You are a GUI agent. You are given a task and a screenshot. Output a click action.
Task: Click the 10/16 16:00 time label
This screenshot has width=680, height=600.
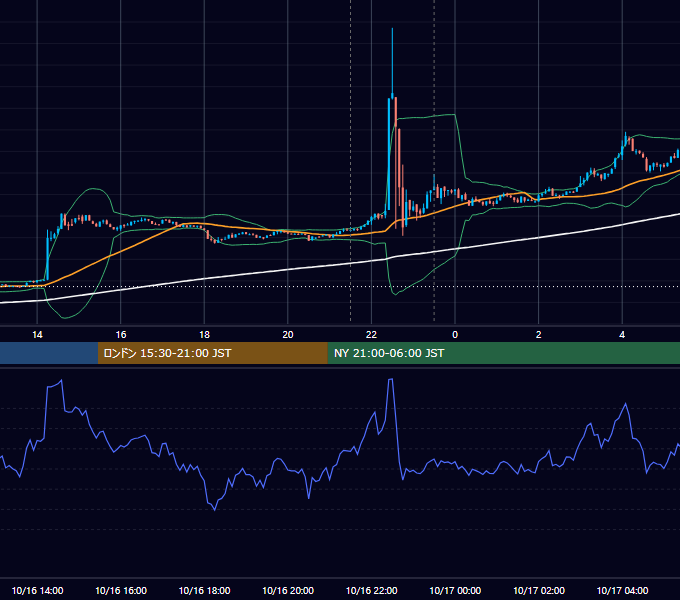tap(121, 590)
